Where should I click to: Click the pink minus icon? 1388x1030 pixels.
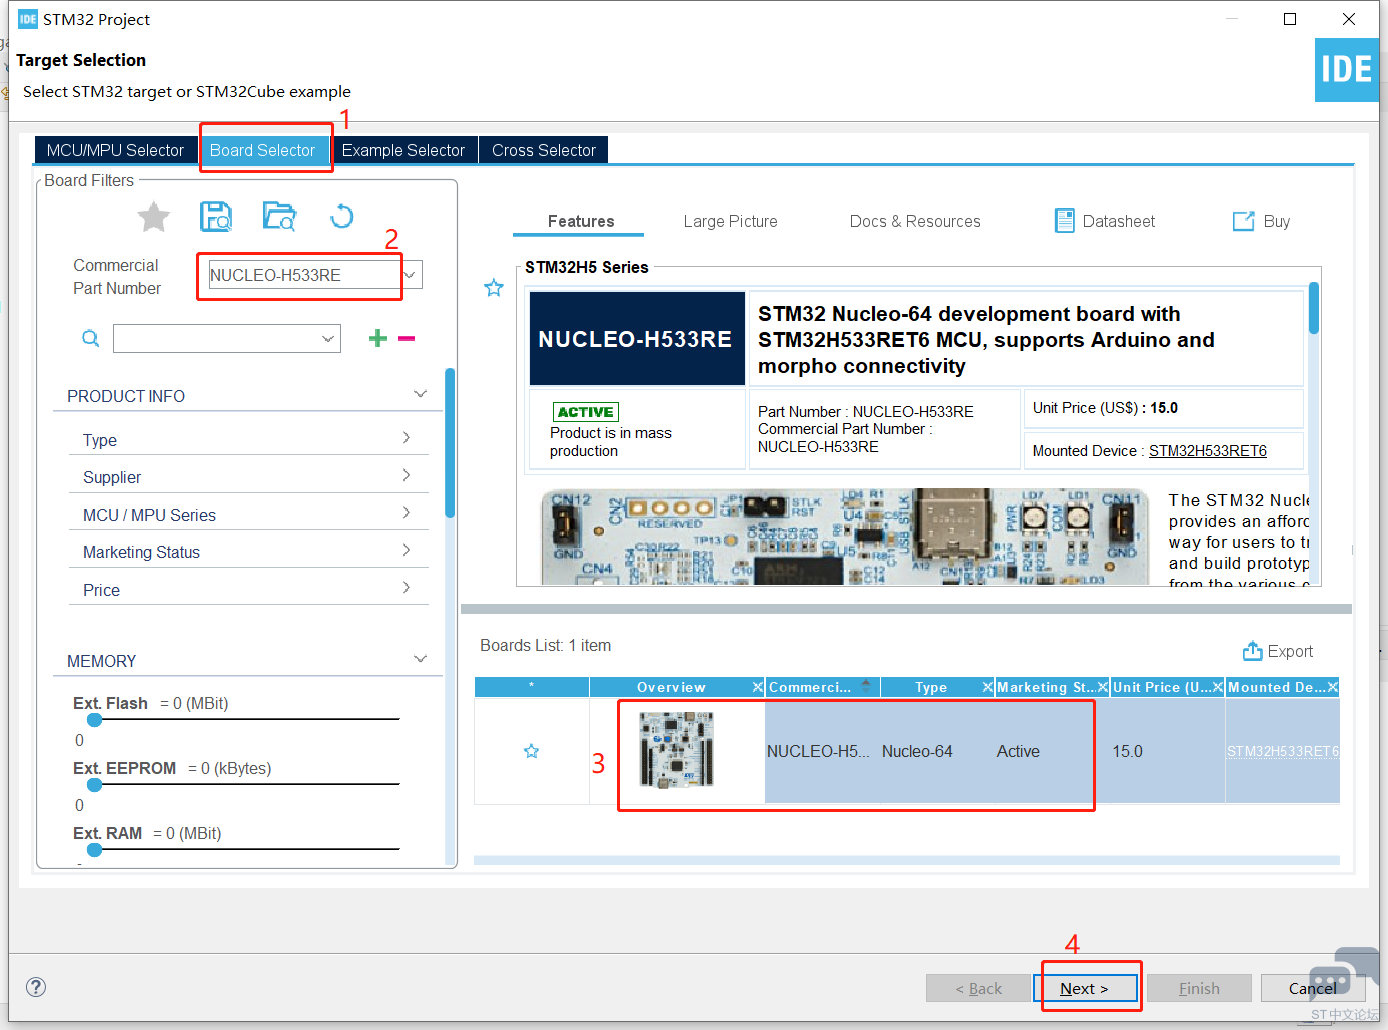pos(406,338)
